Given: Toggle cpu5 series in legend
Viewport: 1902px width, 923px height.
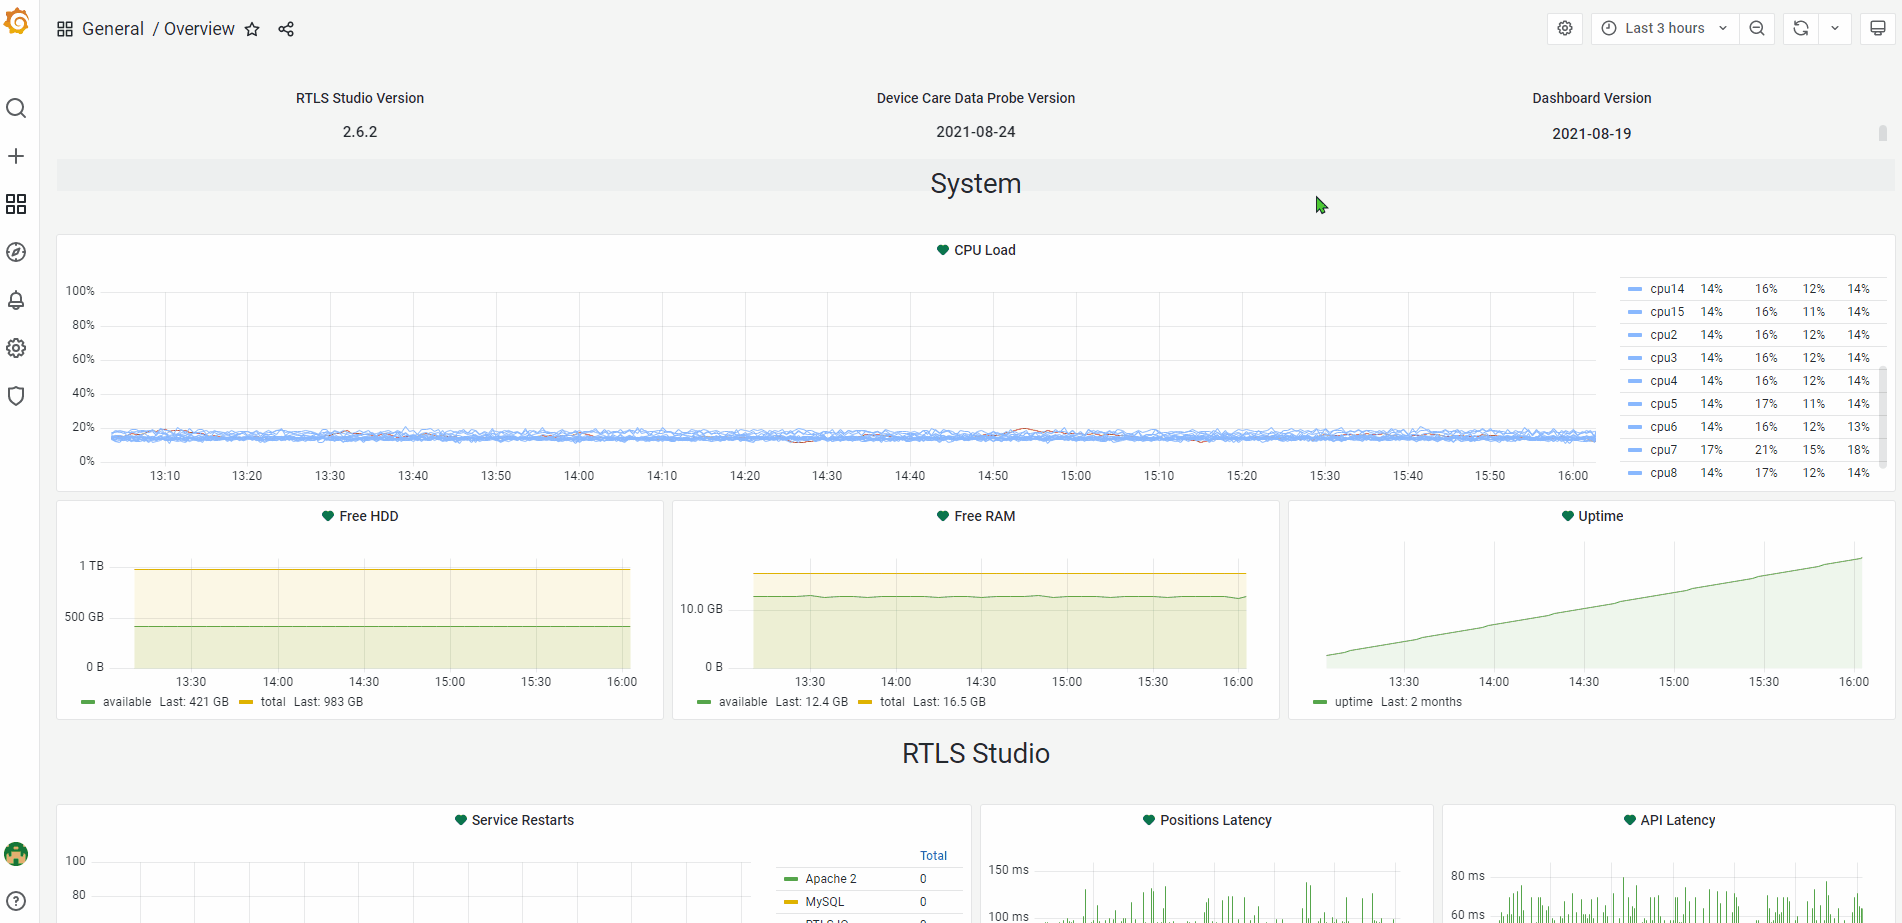Looking at the screenshot, I should 1663,404.
